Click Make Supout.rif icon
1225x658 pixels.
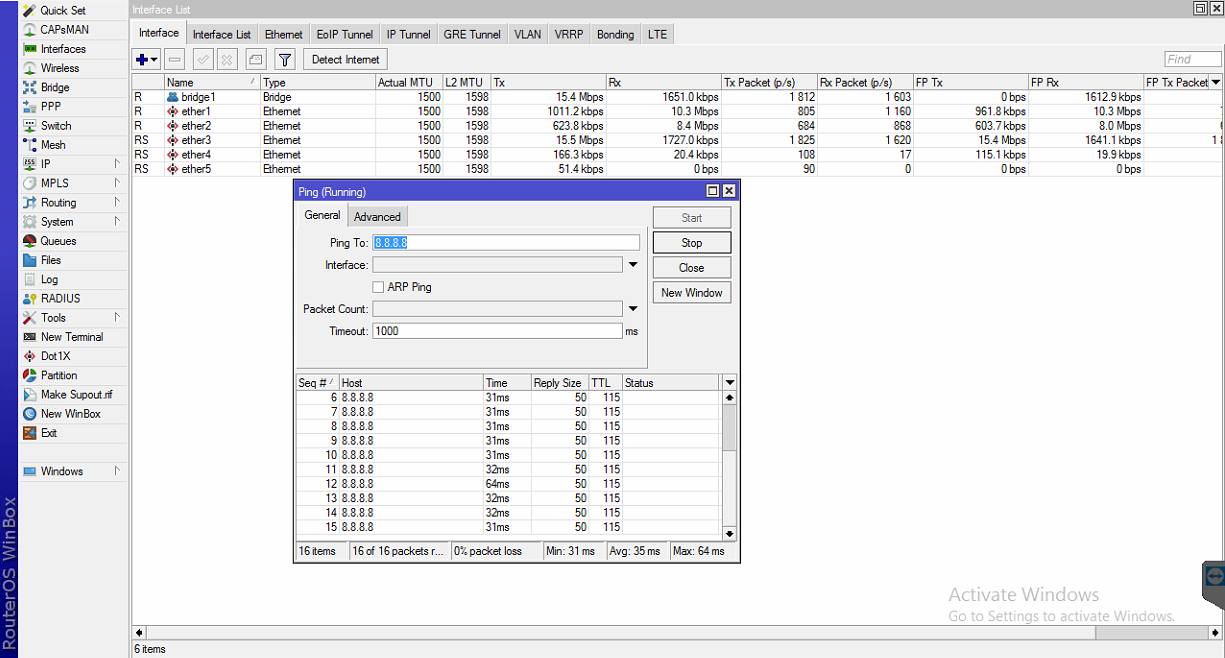30,394
